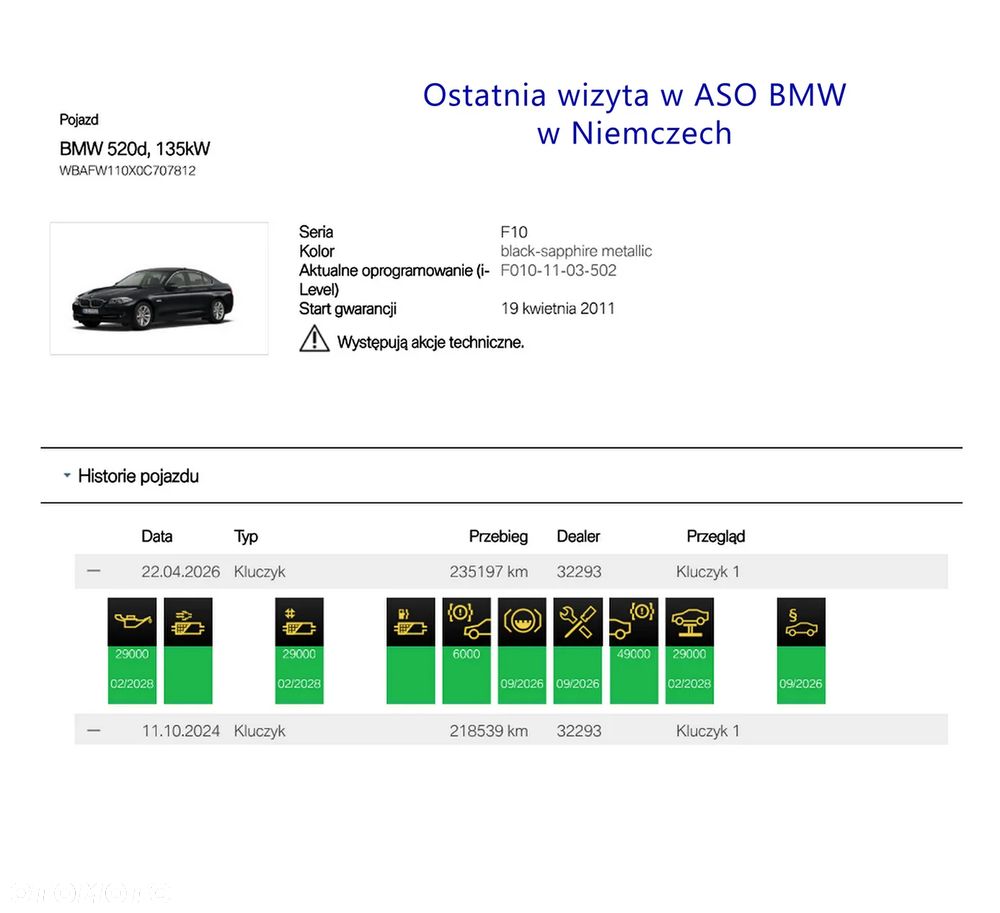Click dealer 32293 in the 11.10.2024 row

pos(579,731)
